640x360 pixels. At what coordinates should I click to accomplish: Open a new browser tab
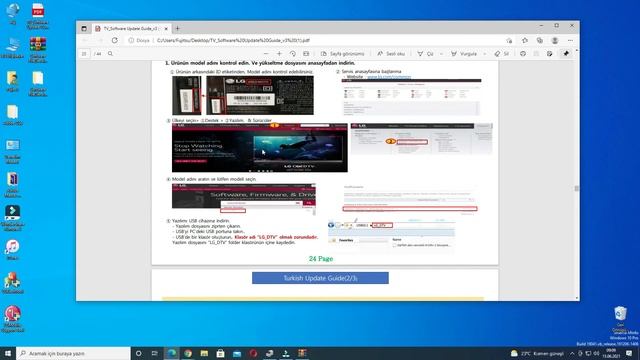click(x=177, y=29)
